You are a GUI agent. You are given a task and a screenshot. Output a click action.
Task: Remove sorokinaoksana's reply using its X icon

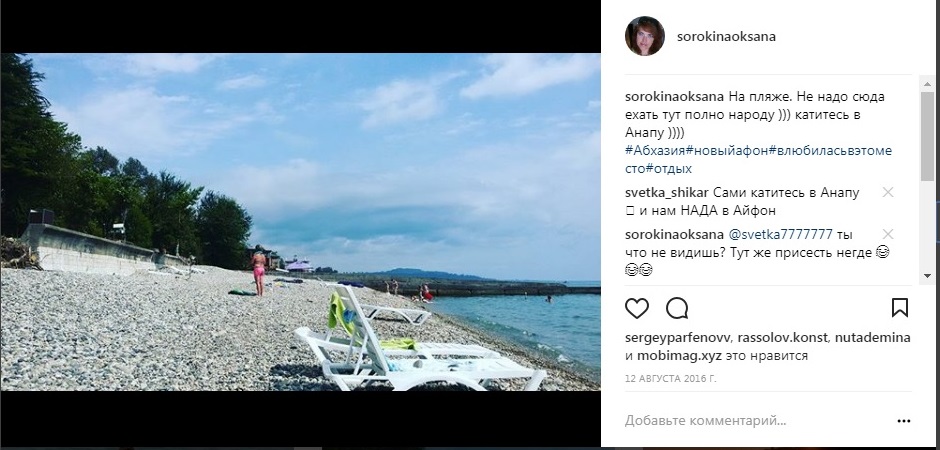coord(888,234)
